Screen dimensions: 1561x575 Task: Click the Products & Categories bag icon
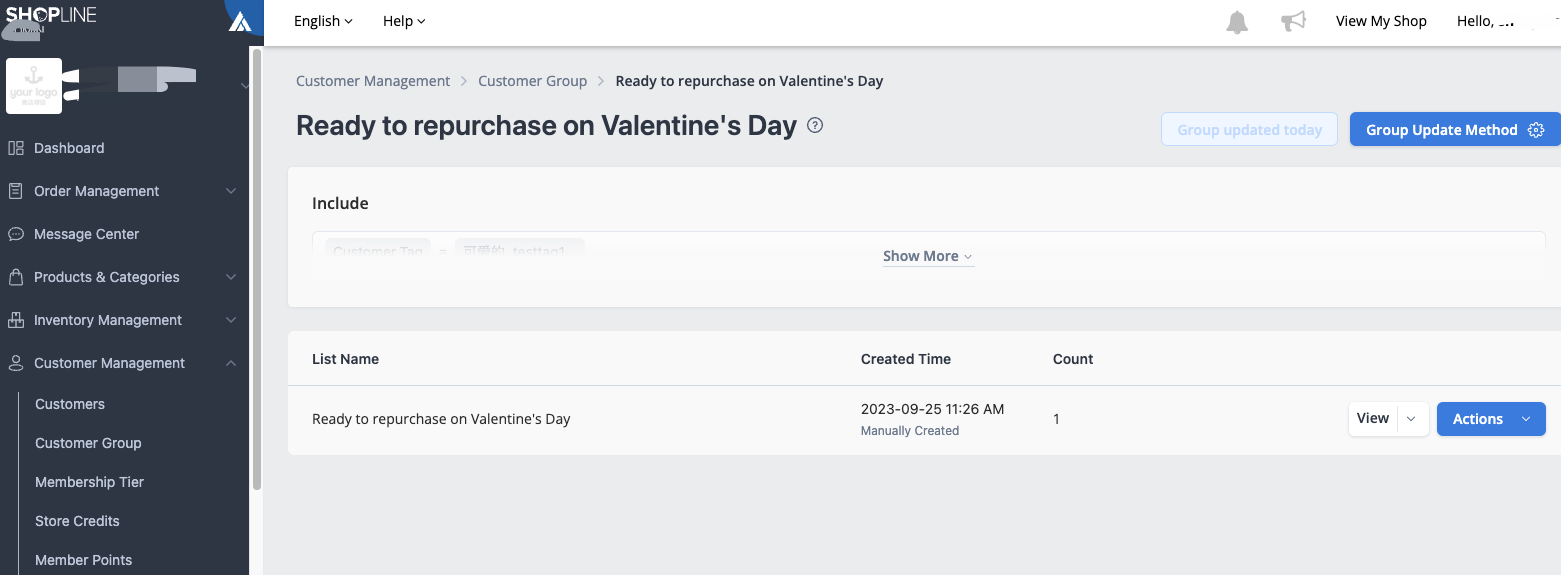click(x=16, y=277)
